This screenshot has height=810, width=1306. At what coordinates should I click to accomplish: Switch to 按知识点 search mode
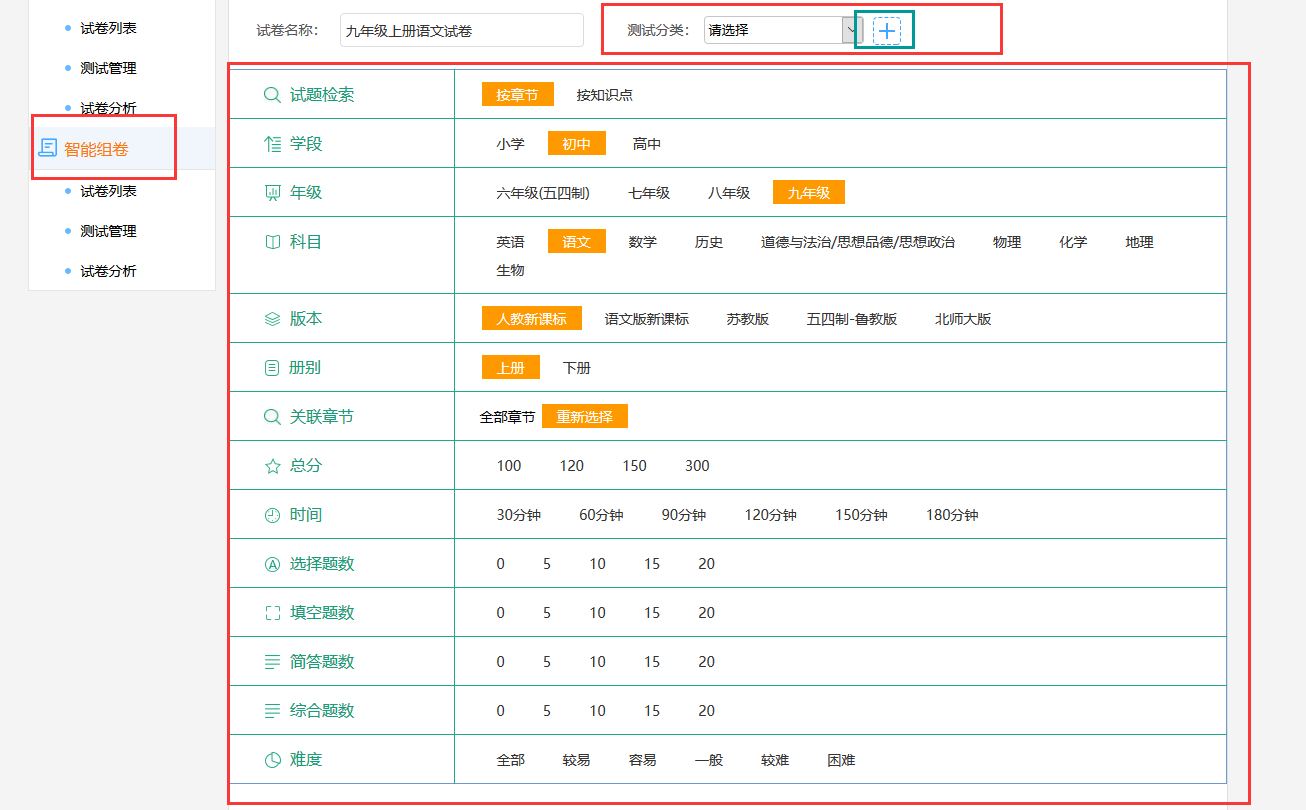click(604, 95)
